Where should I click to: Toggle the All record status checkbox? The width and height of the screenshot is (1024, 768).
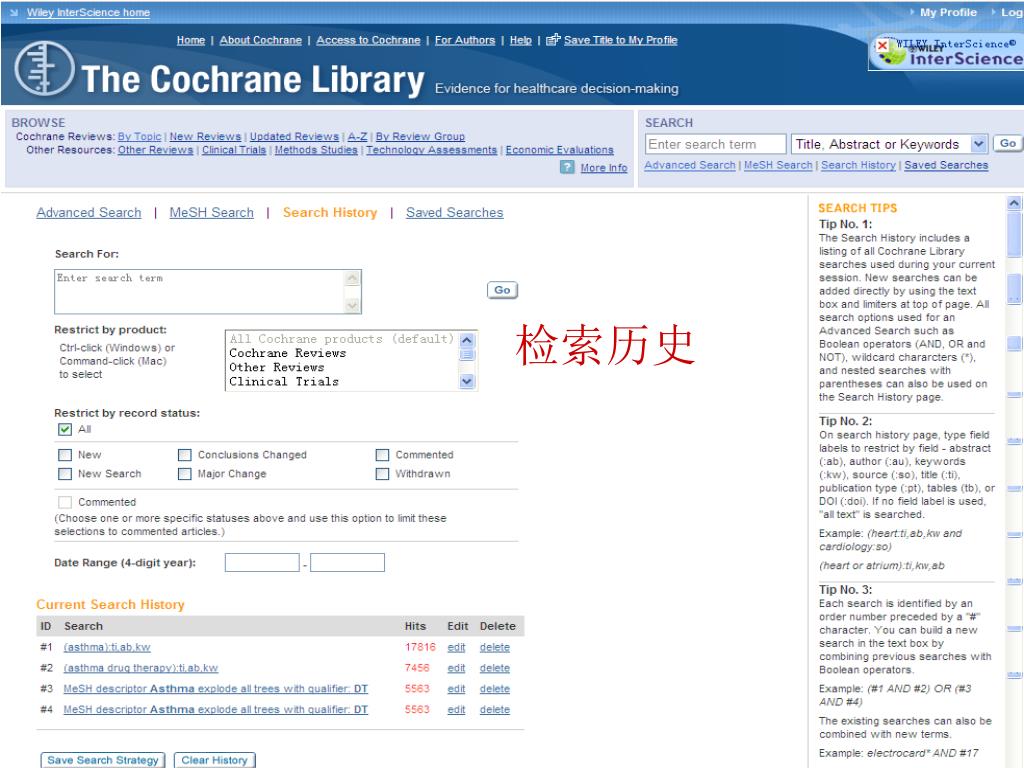tap(65, 429)
